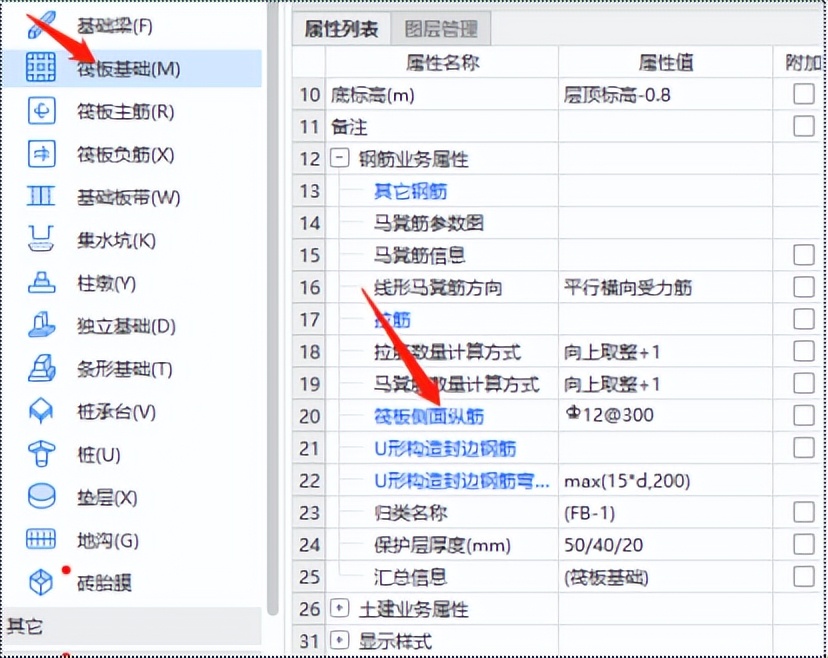828x658 pixels.
Task: Open the 桩承台(V) tool
Action: coord(110,412)
